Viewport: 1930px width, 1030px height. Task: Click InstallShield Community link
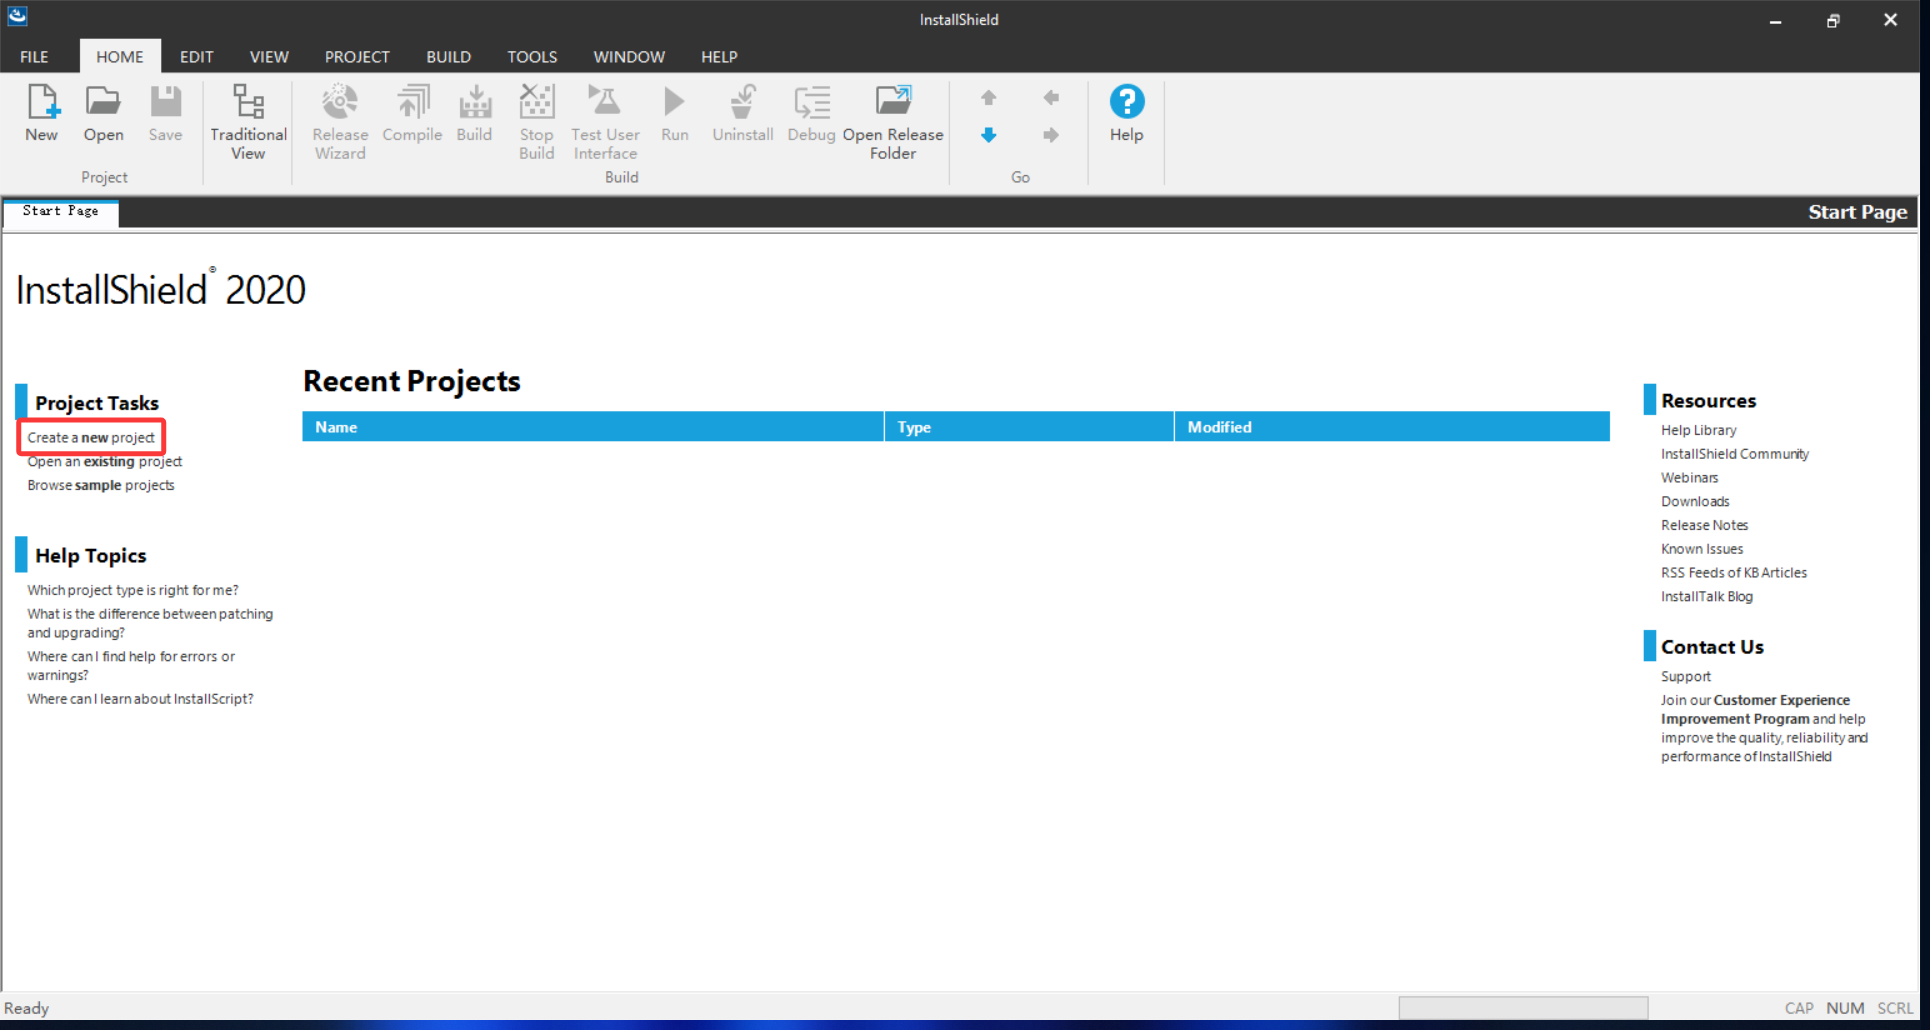click(x=1735, y=454)
